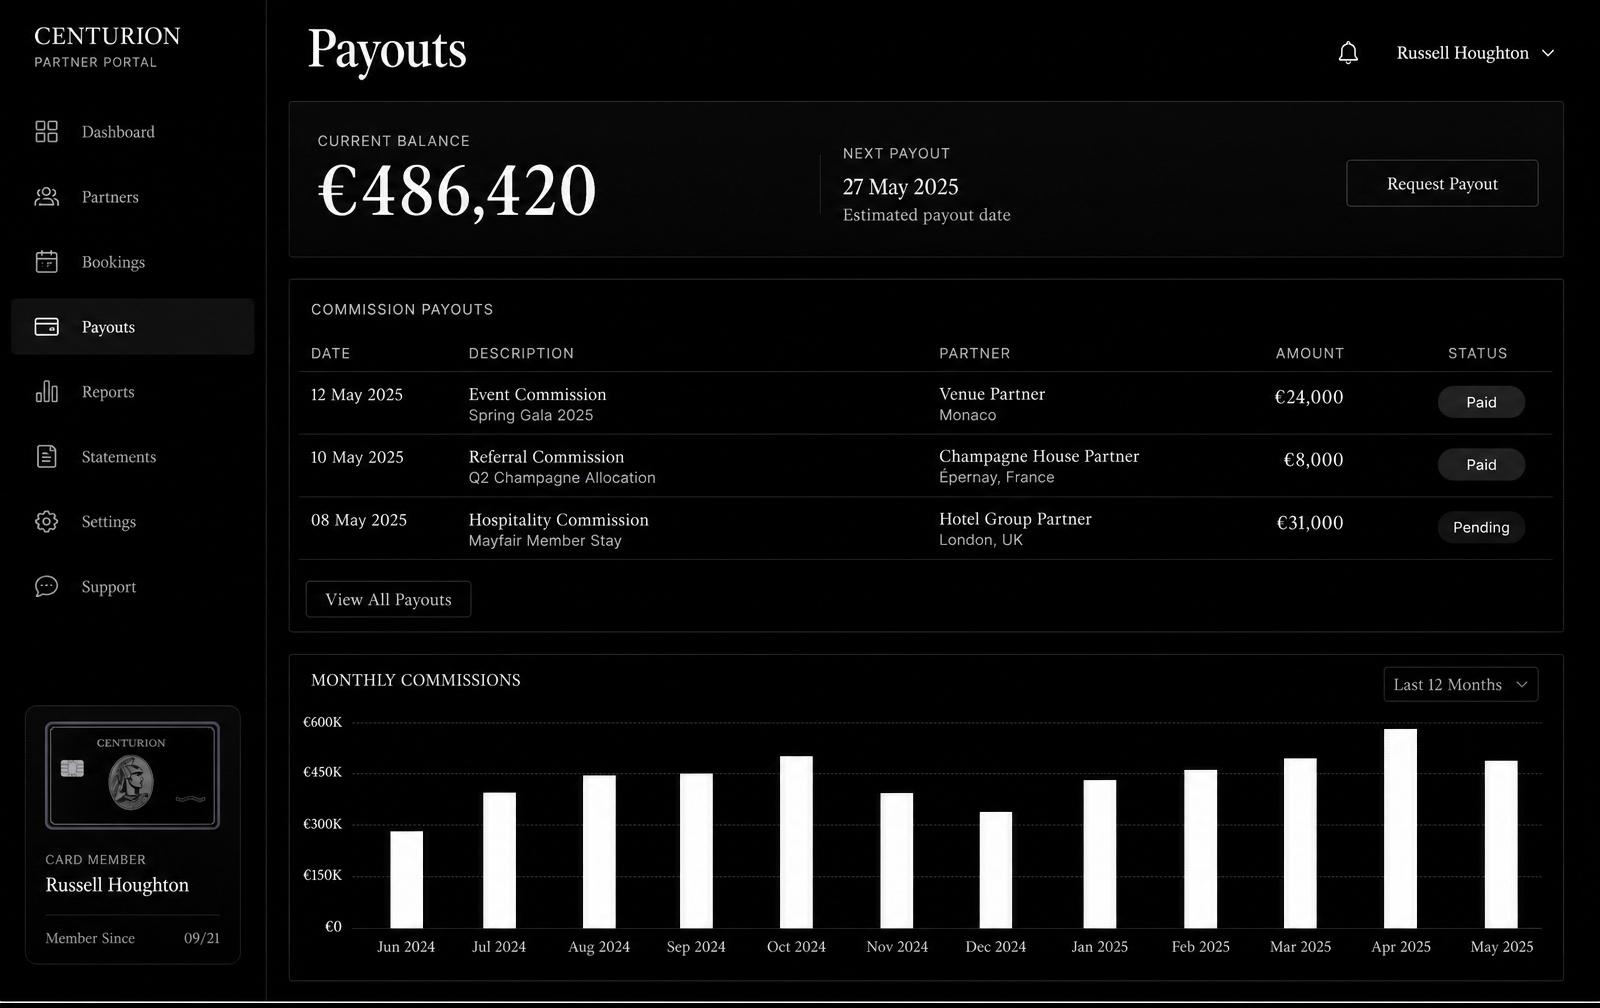
Task: Click 'Hospitality Commission' description text
Action: tap(558, 519)
